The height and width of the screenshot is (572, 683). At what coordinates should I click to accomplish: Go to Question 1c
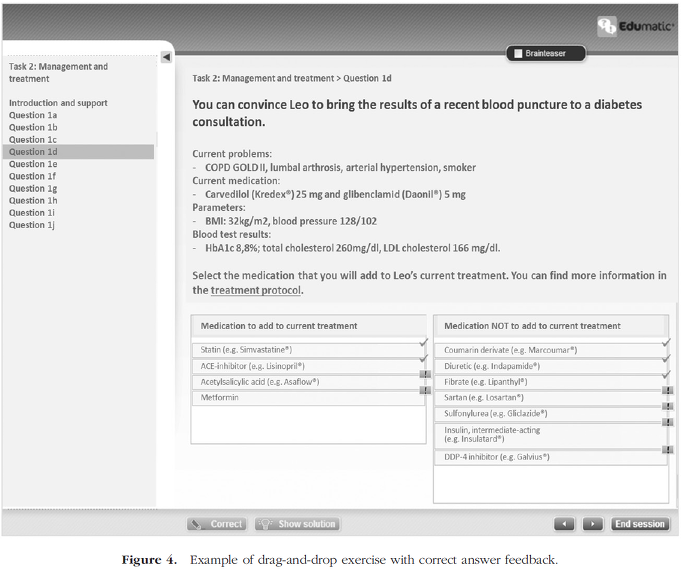33,139
